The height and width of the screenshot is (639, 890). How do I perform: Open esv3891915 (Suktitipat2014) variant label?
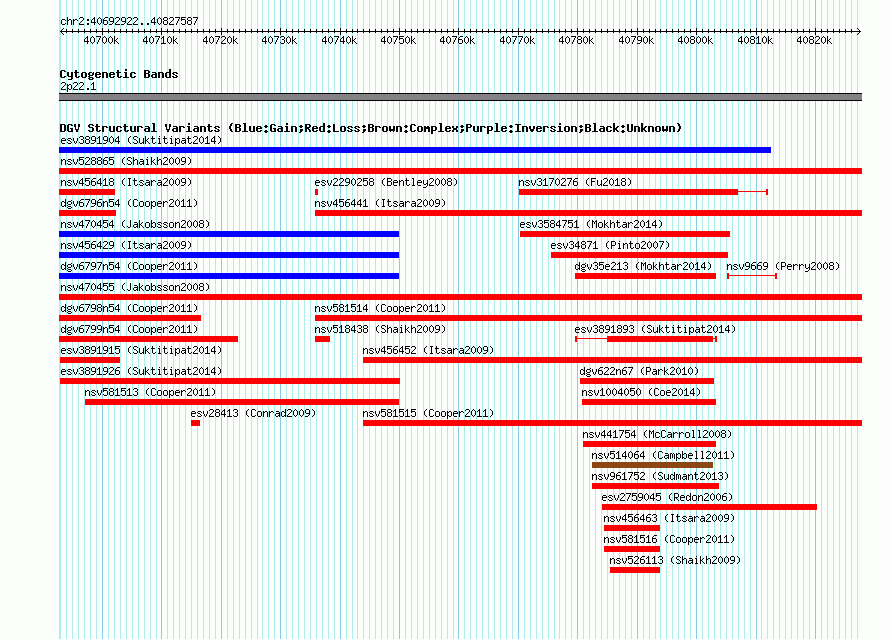tap(141, 350)
